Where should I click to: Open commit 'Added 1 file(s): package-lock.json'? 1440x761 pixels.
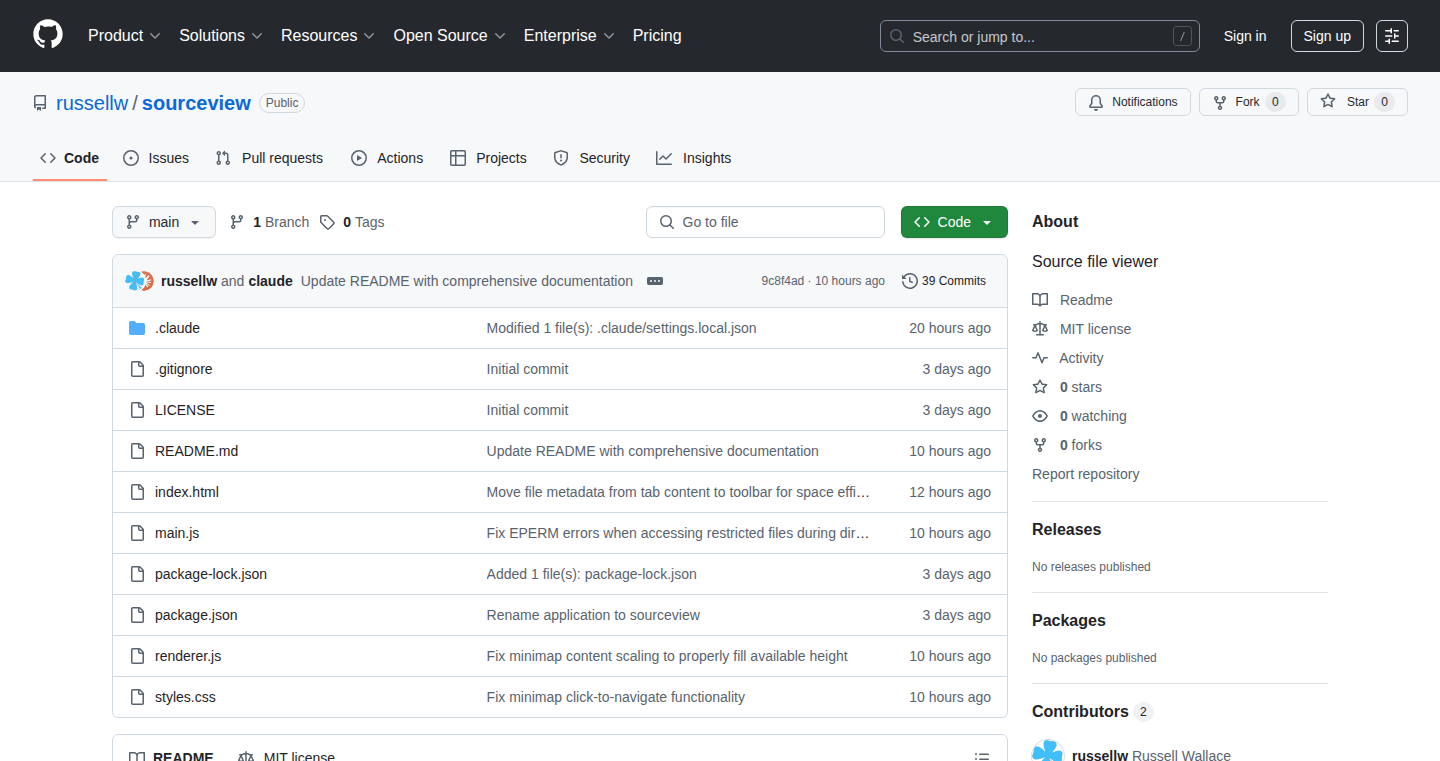click(x=591, y=574)
